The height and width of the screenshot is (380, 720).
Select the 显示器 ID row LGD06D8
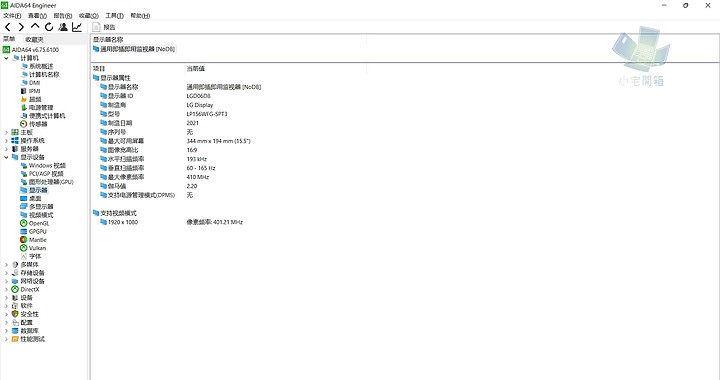[155, 96]
